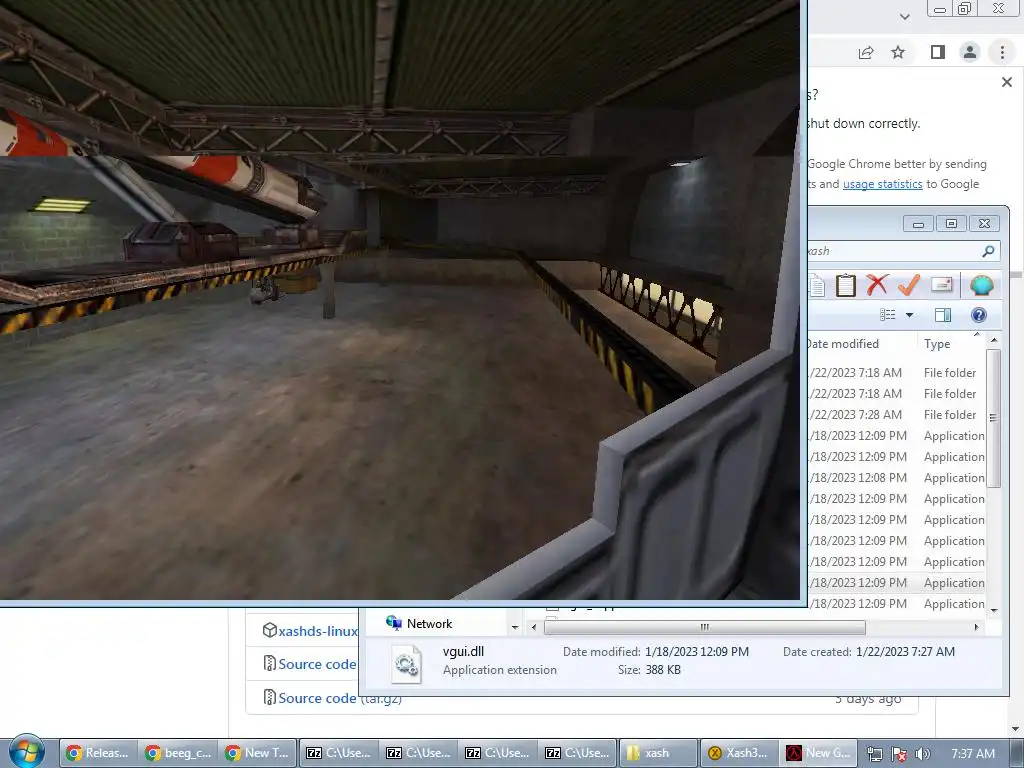Toggle the Chrome side panel icon
Screen dimensions: 1024x768
pyautogui.click(x=938, y=52)
